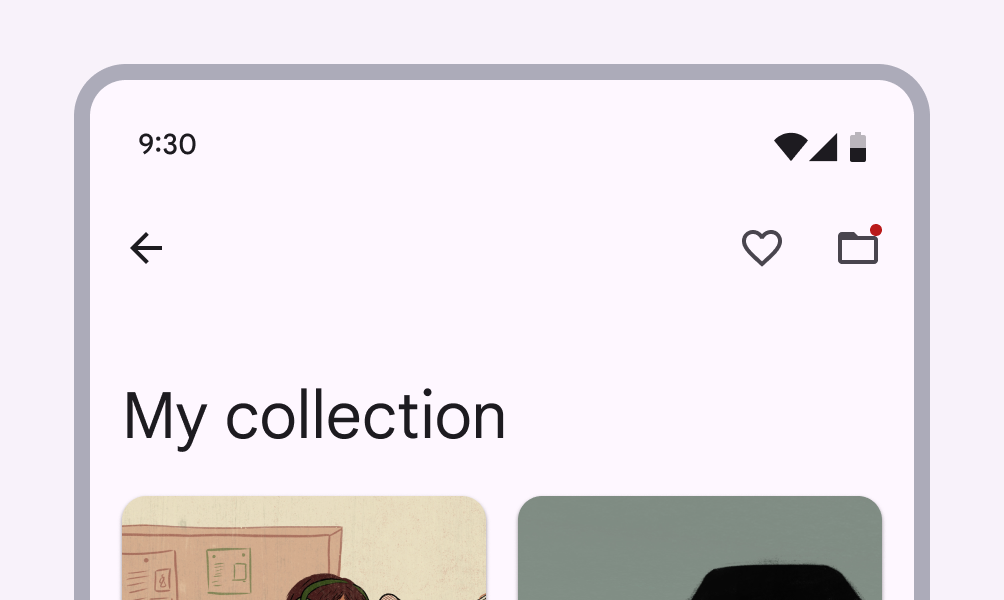1004x600 pixels.
Task: Click the word "My" in the title
Action: [165, 419]
